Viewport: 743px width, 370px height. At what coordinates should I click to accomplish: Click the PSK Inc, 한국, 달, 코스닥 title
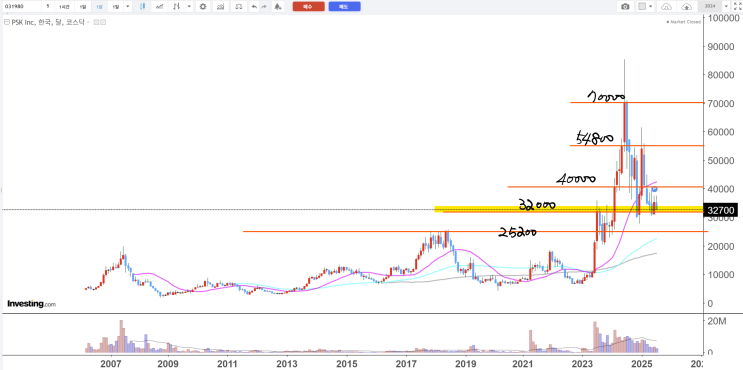pyautogui.click(x=48, y=22)
